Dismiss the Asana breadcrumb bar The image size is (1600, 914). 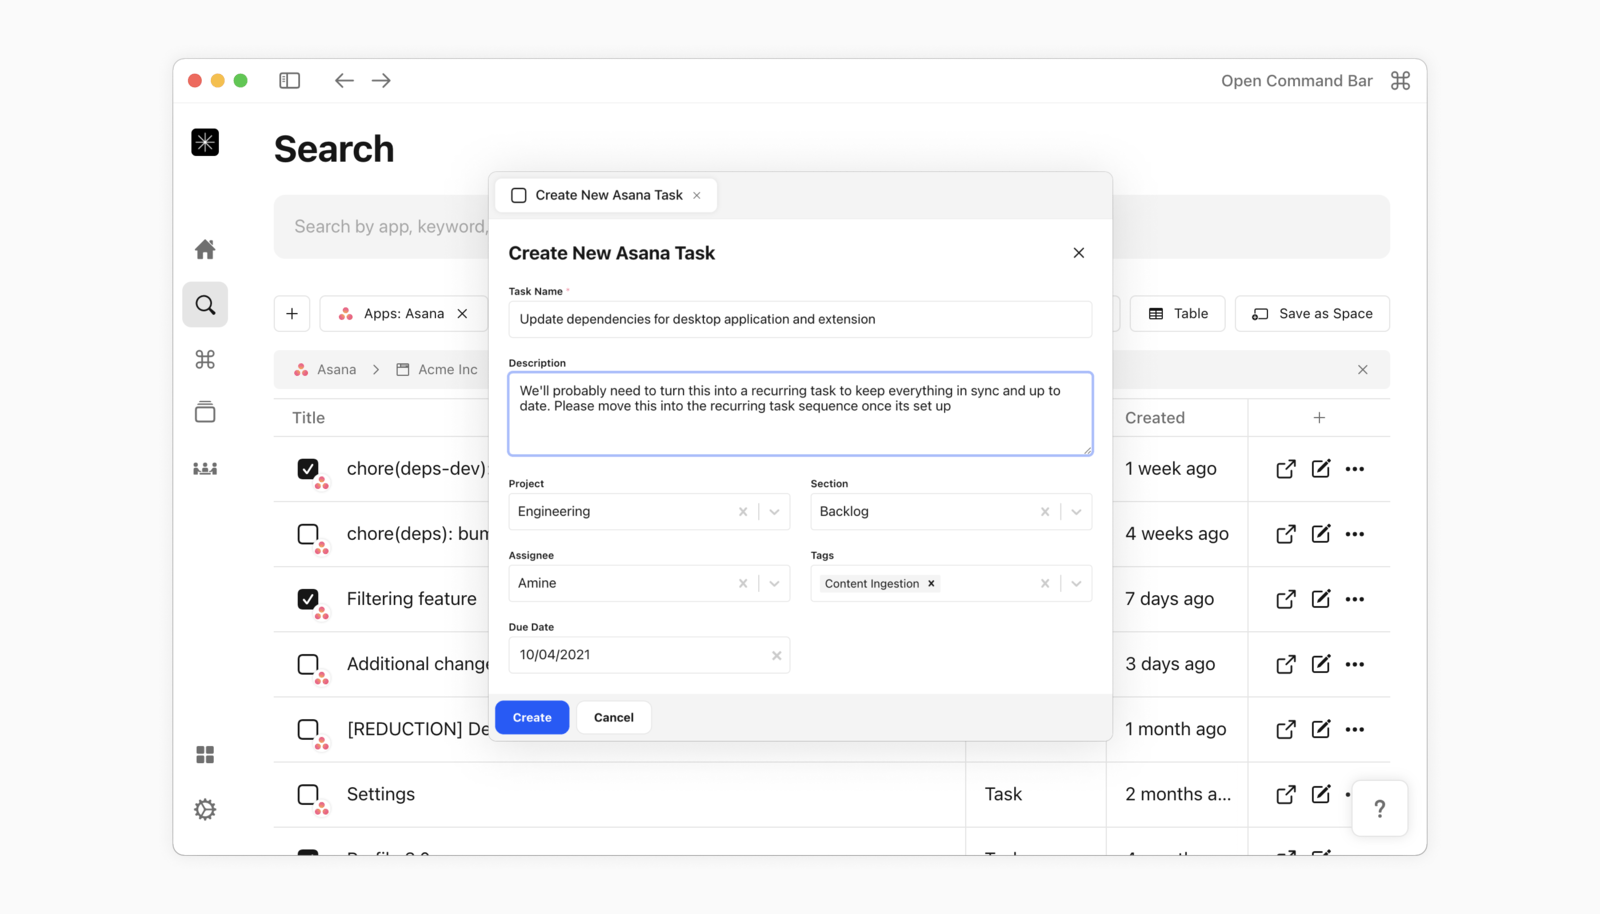click(1362, 369)
